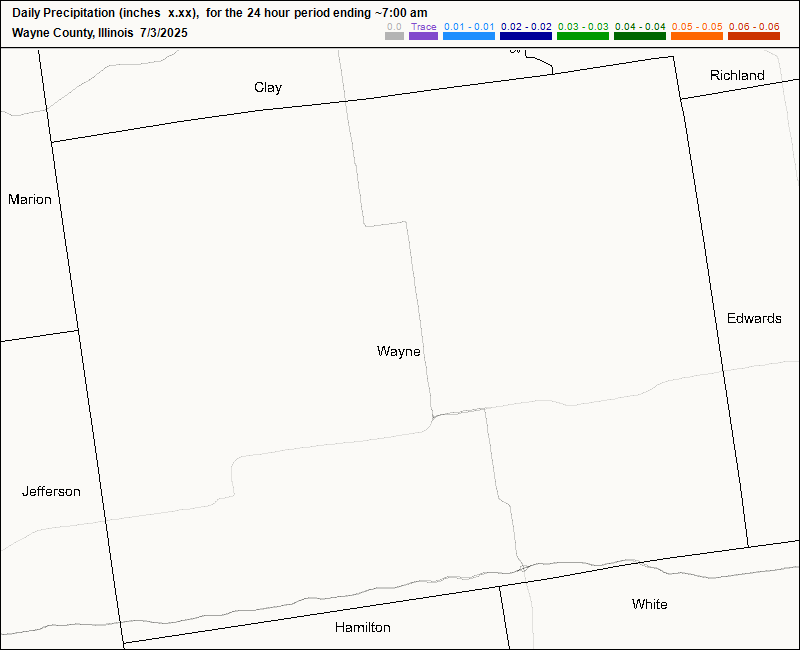Select the Wayne county label
800x650 pixels.
[398, 352]
